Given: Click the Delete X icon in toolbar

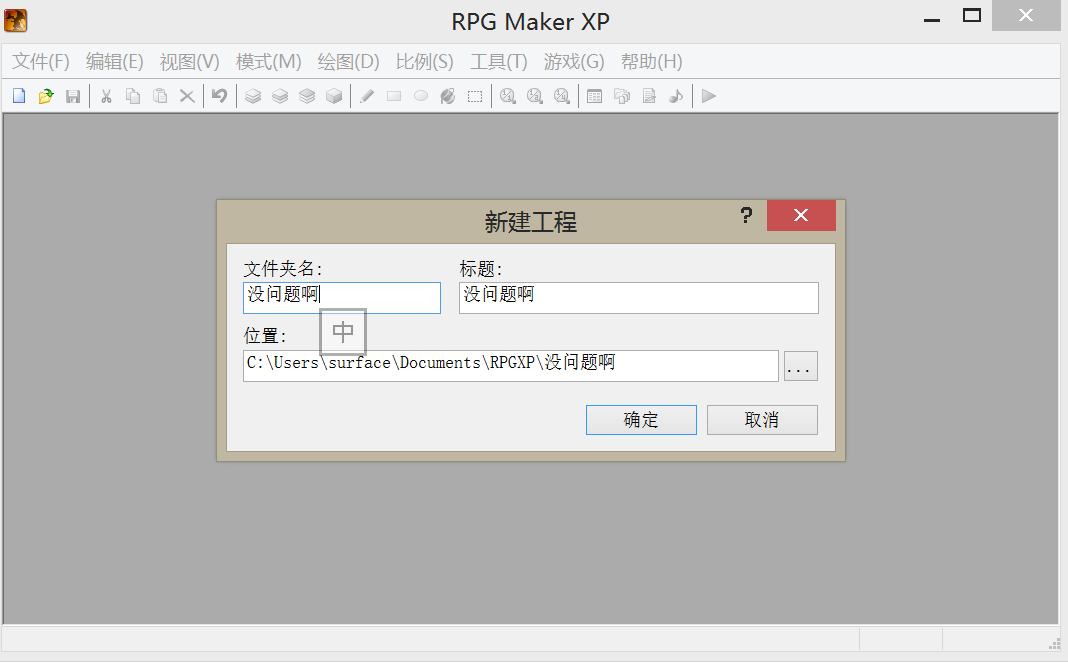Looking at the screenshot, I should (x=187, y=96).
